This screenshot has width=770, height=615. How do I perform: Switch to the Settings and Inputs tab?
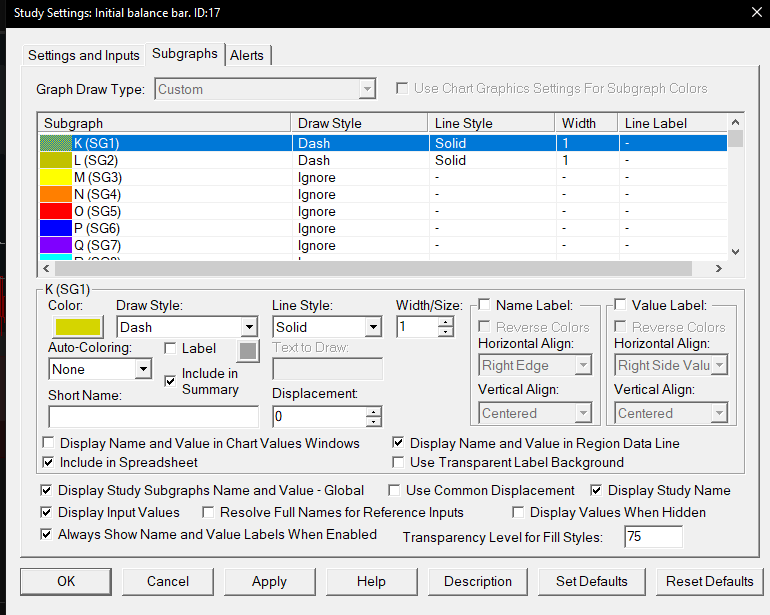coord(84,55)
